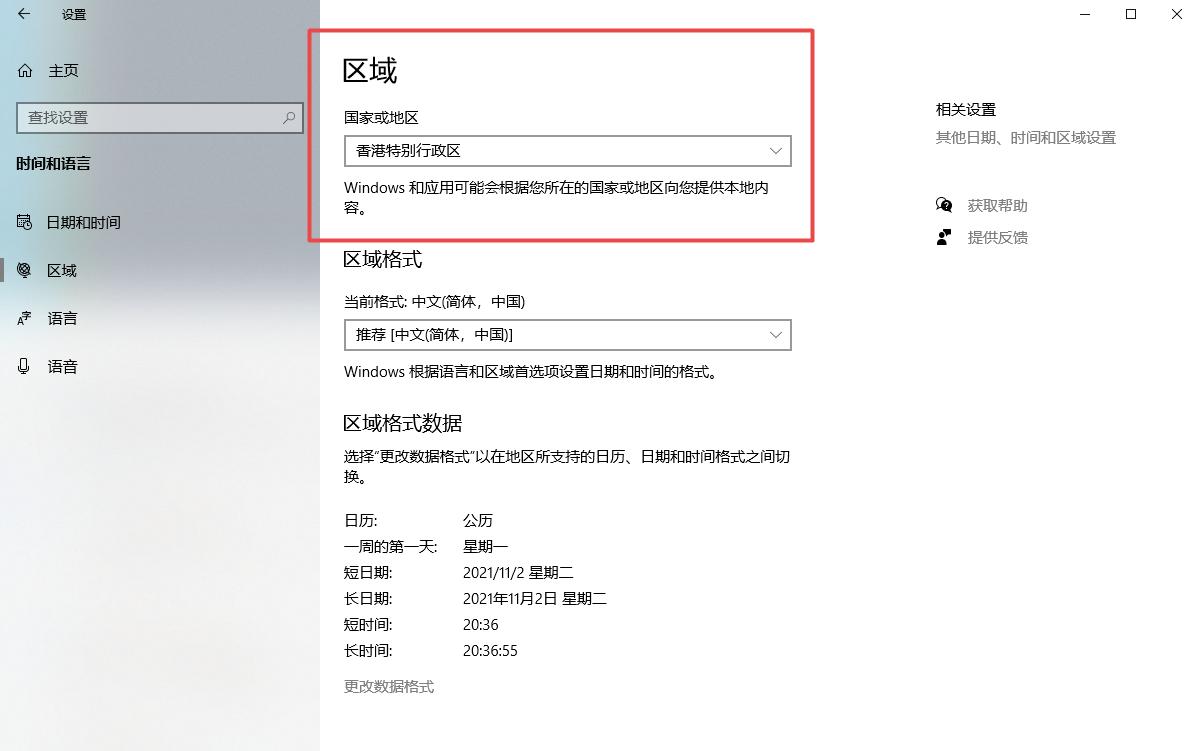Open 更改数据格式 link
This screenshot has width=1197, height=751.
(x=389, y=686)
